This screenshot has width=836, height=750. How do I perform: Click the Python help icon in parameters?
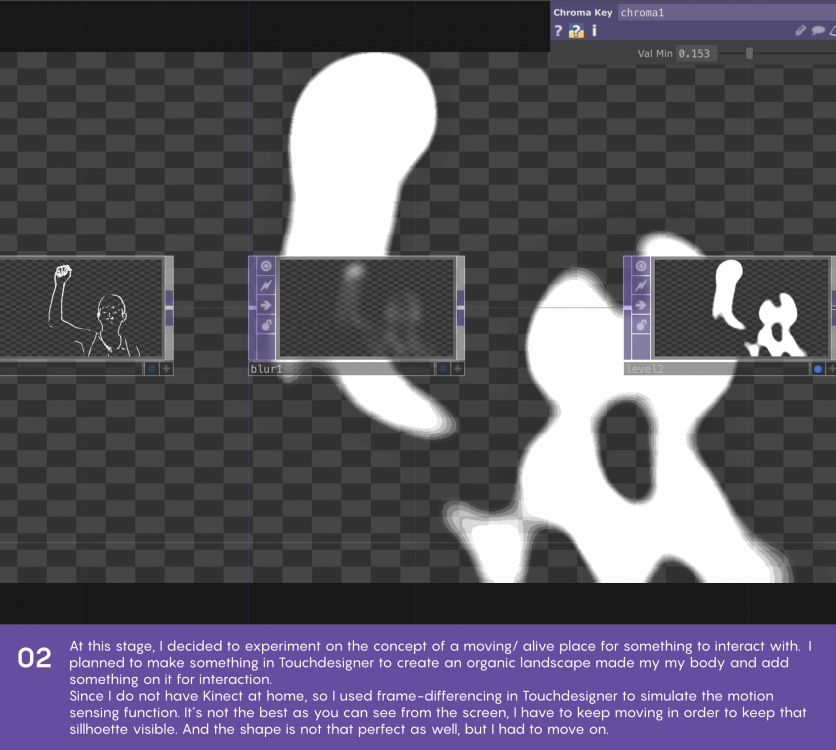[x=576, y=31]
